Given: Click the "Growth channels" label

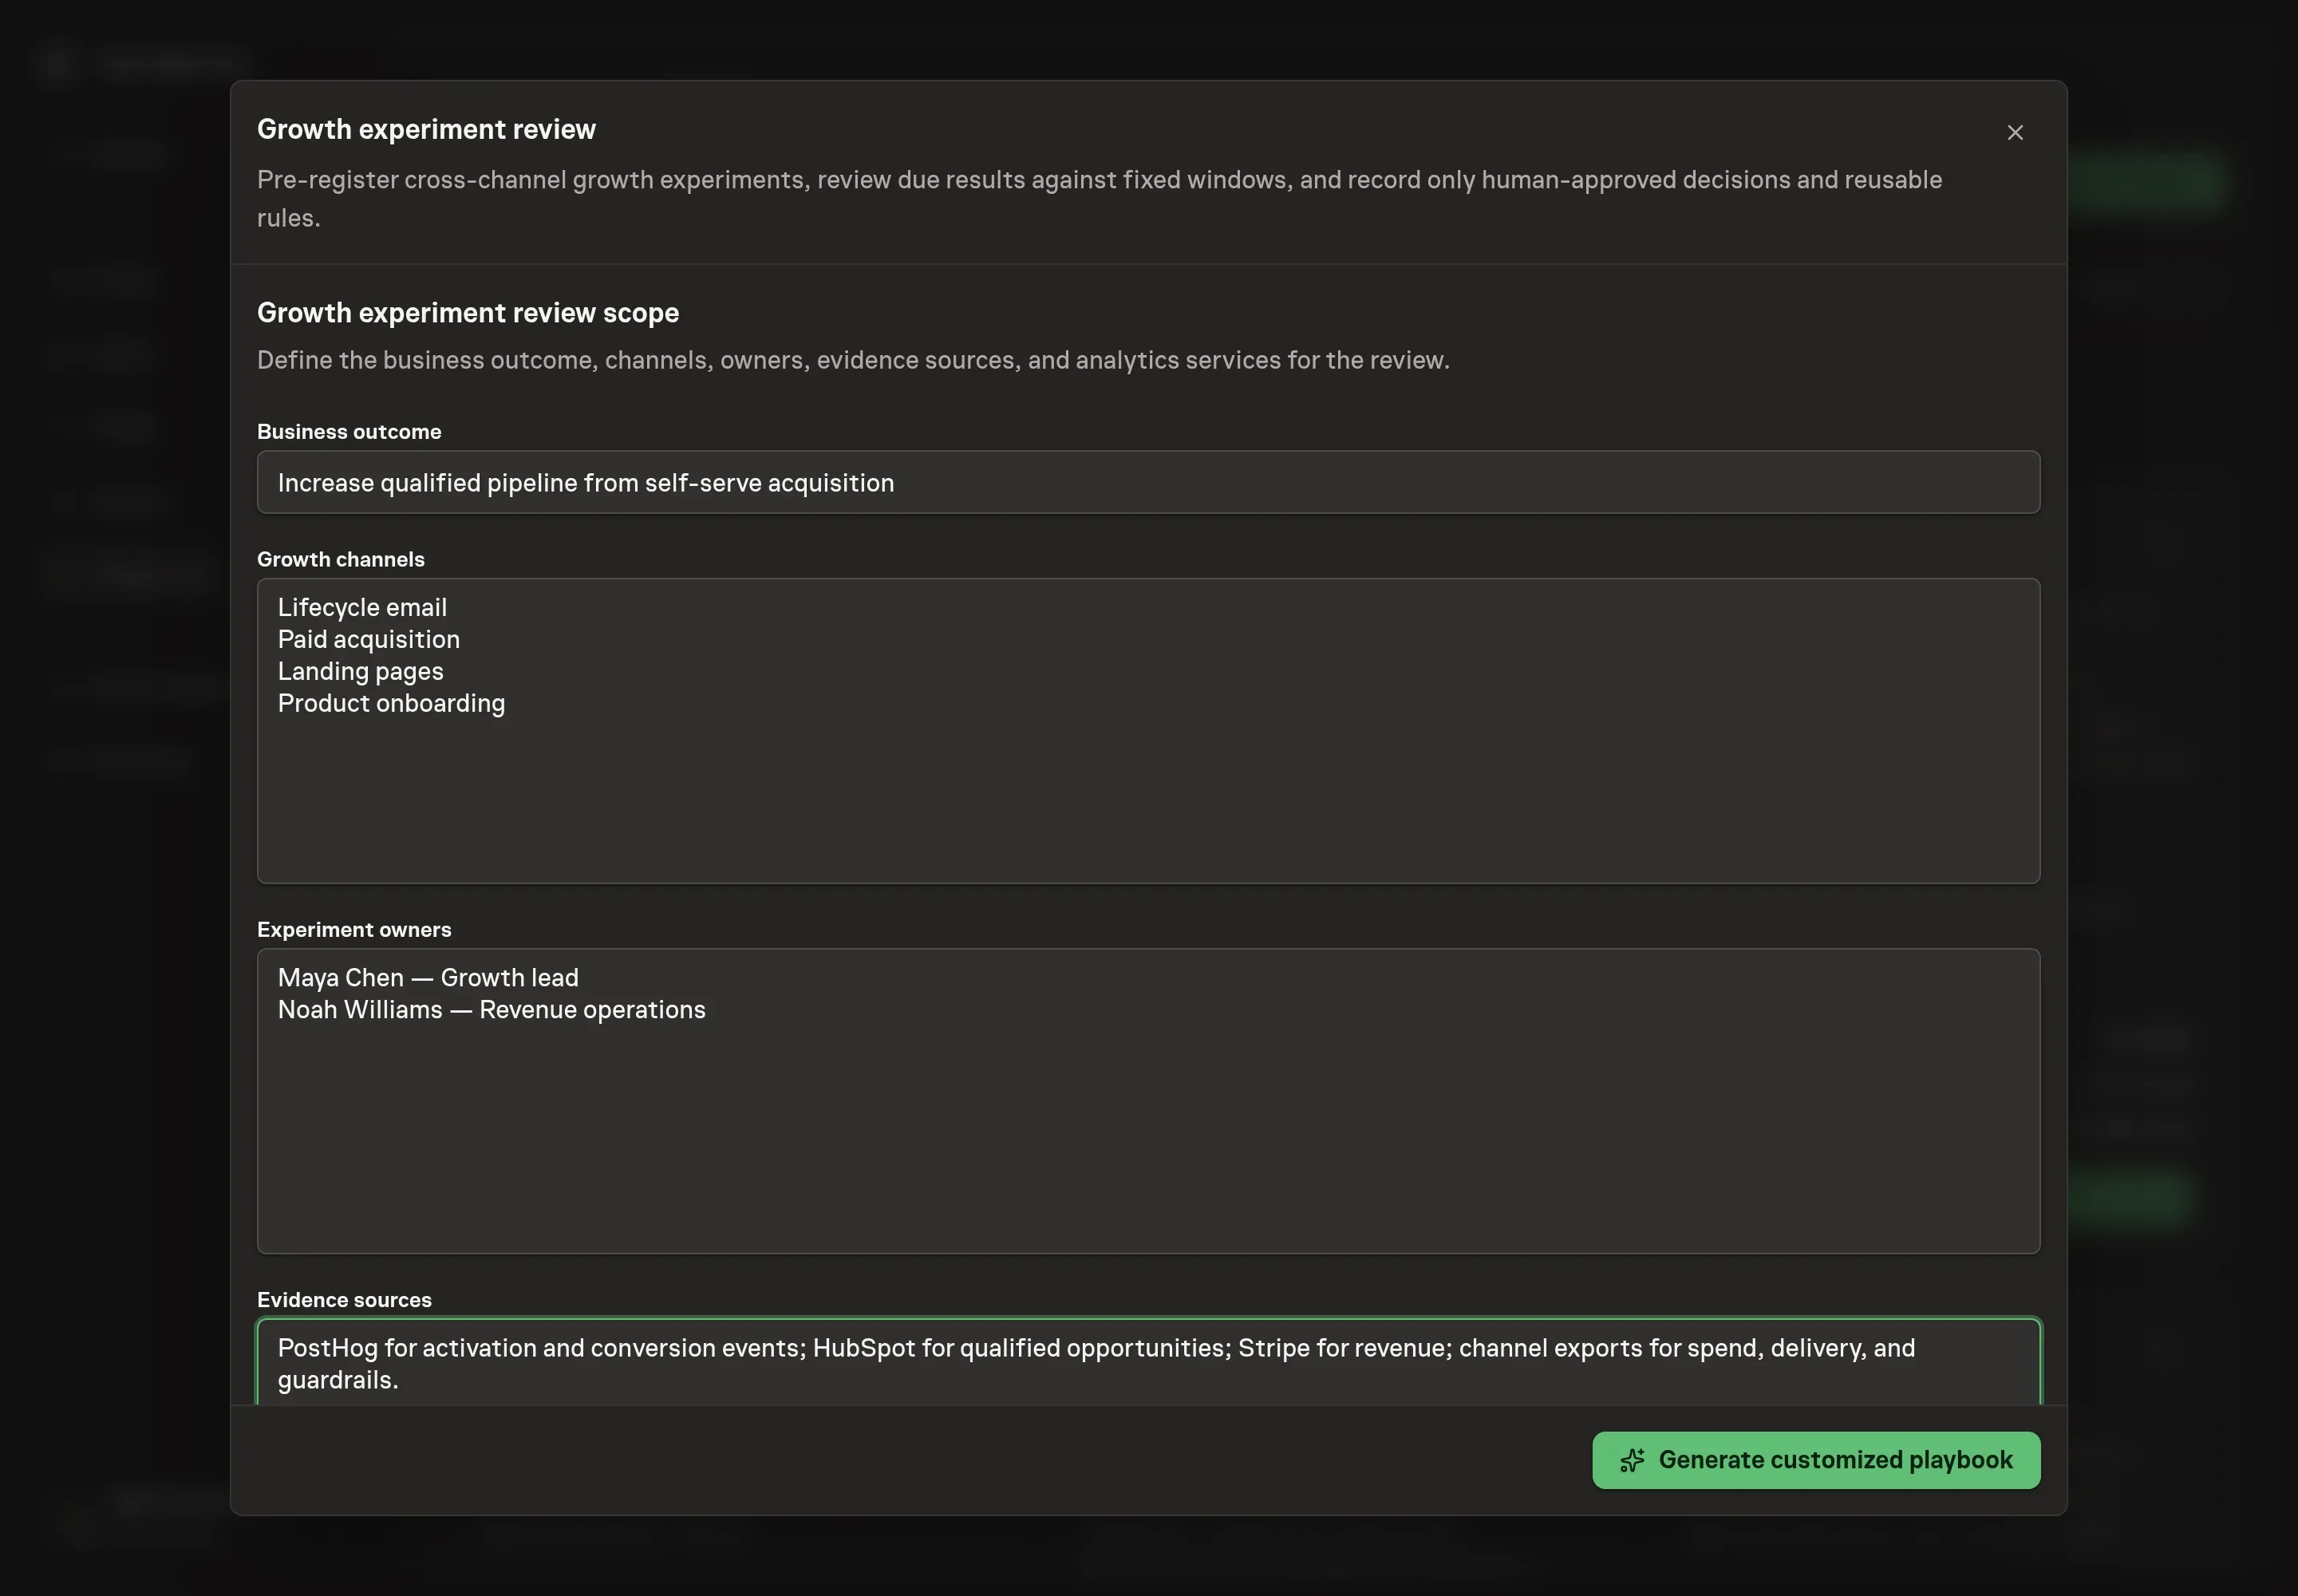Looking at the screenshot, I should point(341,559).
